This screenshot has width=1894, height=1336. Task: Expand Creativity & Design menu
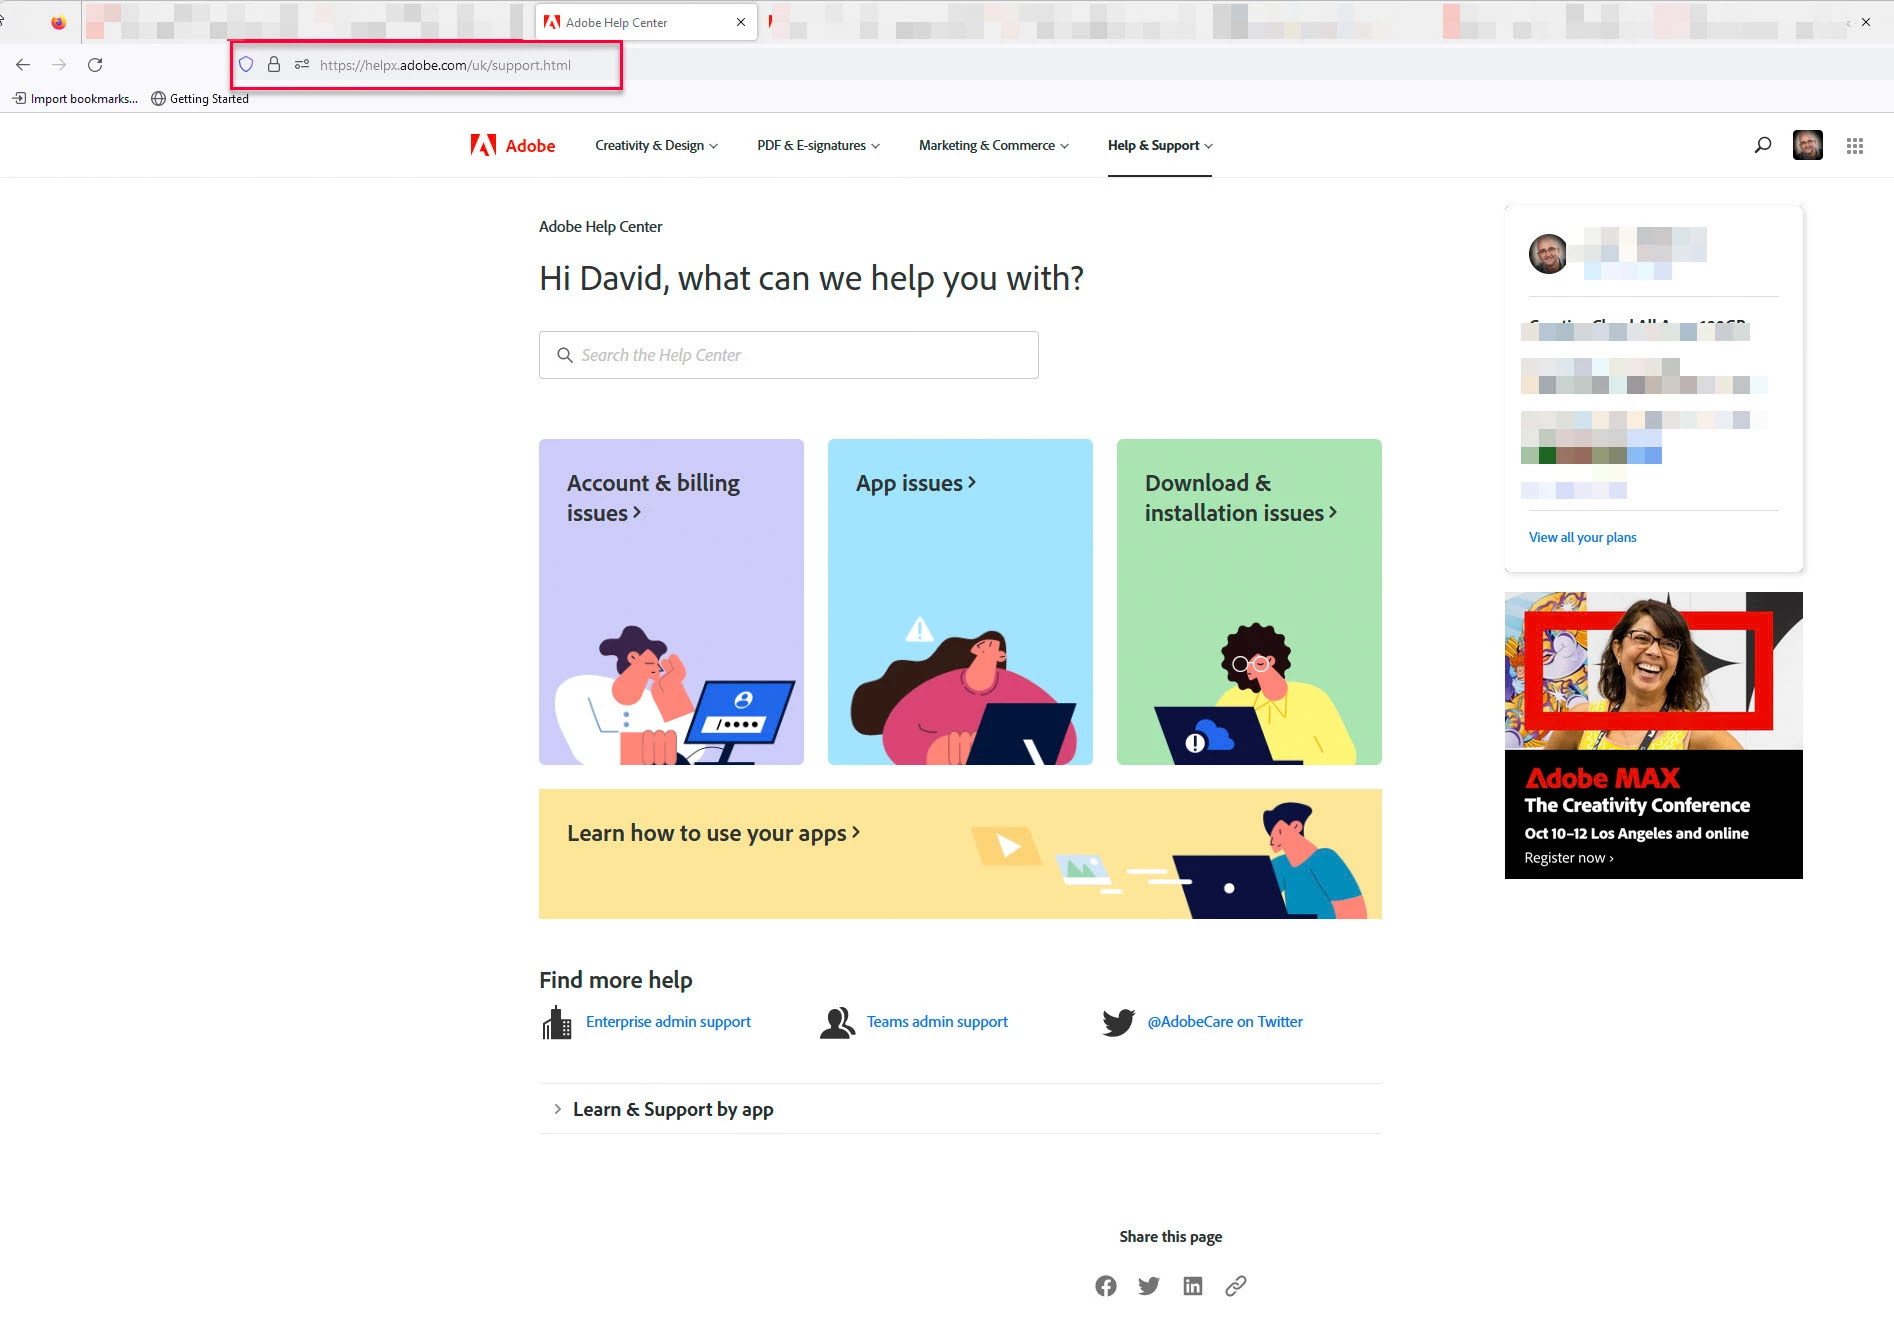point(656,146)
